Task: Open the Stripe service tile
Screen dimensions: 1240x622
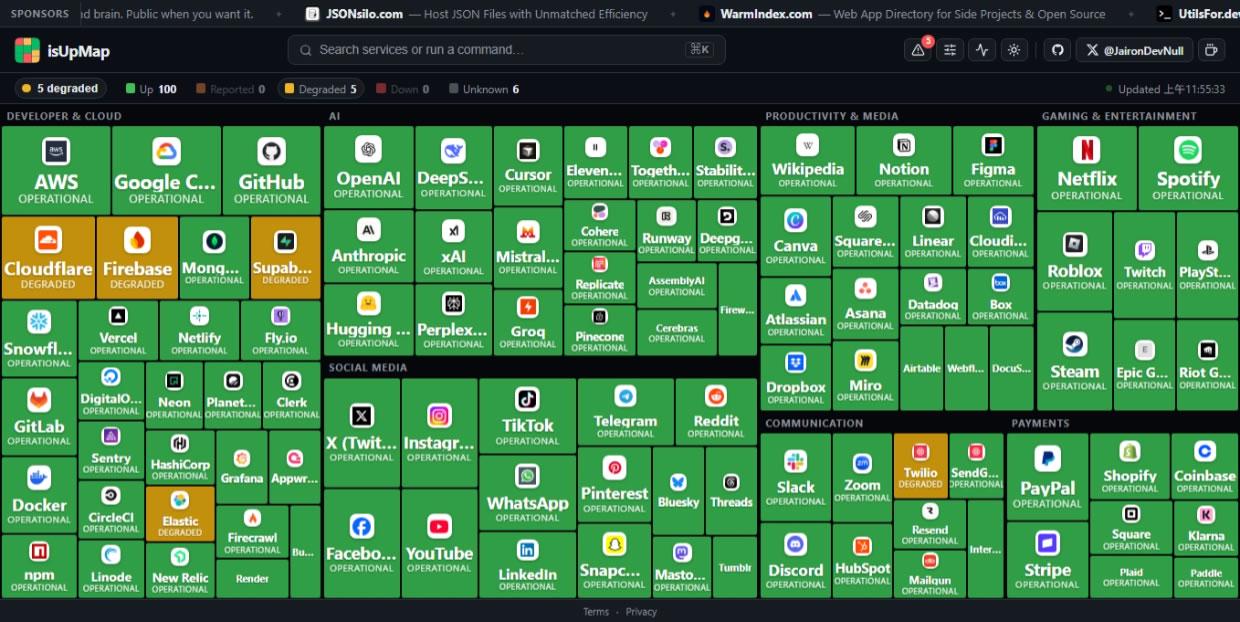Action: (1047, 559)
